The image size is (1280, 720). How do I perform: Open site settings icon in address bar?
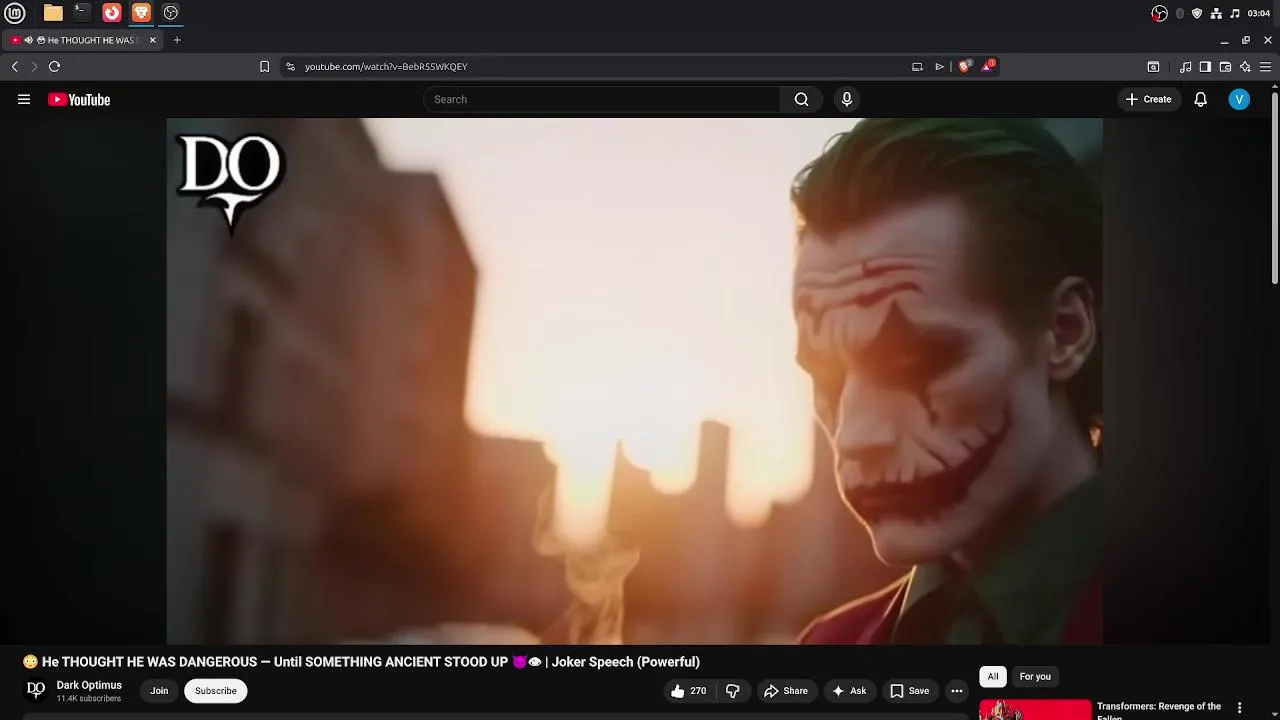coord(290,67)
